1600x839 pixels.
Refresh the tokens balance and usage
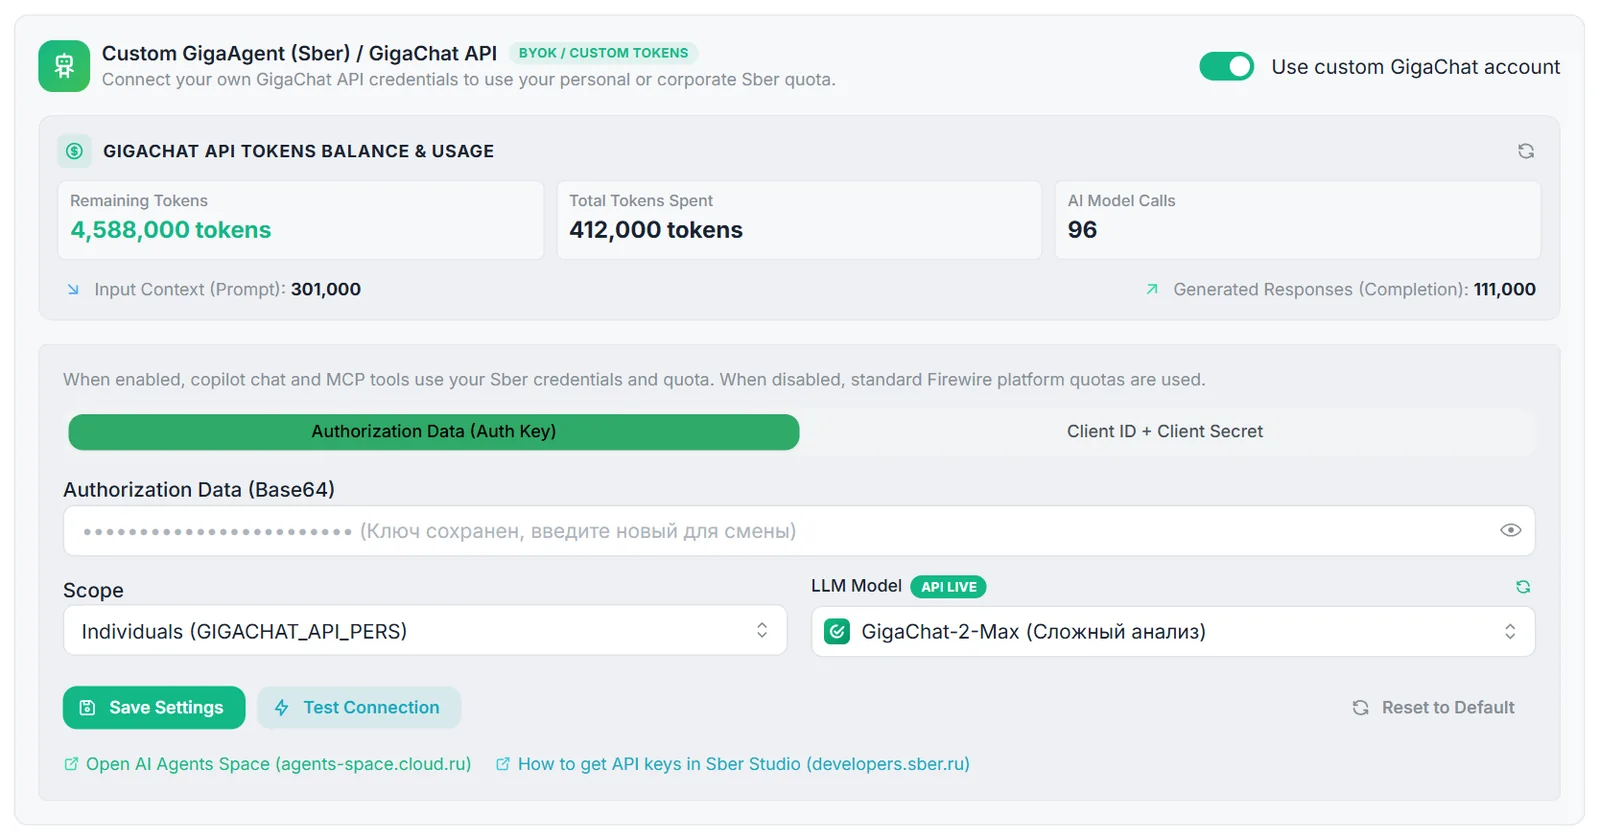point(1526,151)
